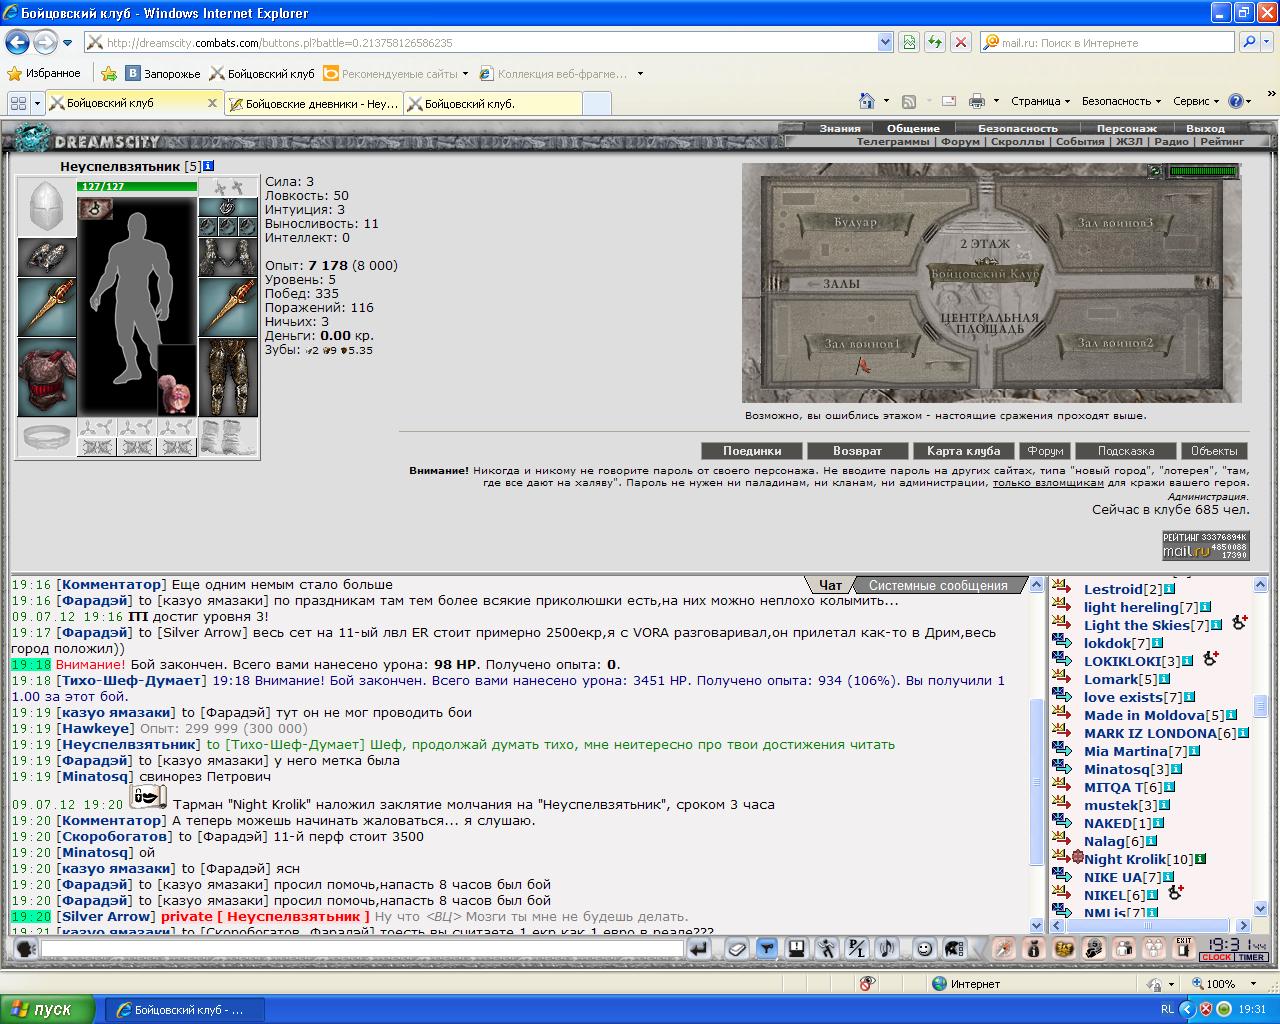Screen dimensions: 1280x1024
Task: Click the gold treasure icon in bottom toolbar
Action: tap(1064, 948)
